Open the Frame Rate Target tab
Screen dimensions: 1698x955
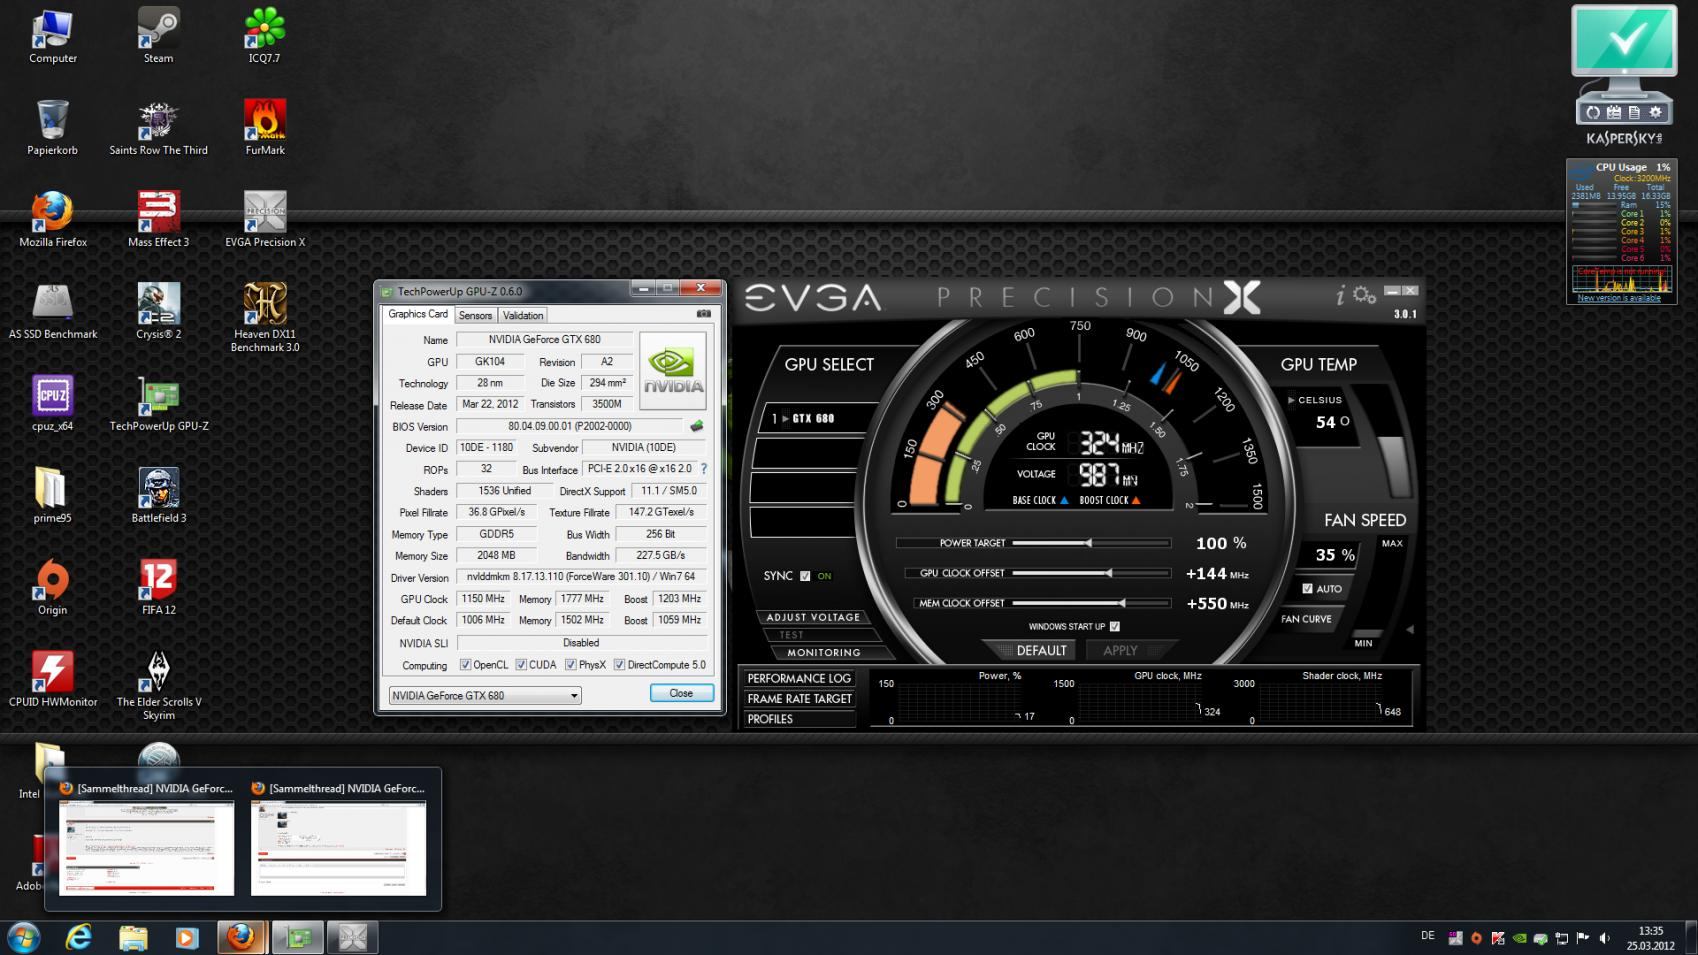point(799,699)
